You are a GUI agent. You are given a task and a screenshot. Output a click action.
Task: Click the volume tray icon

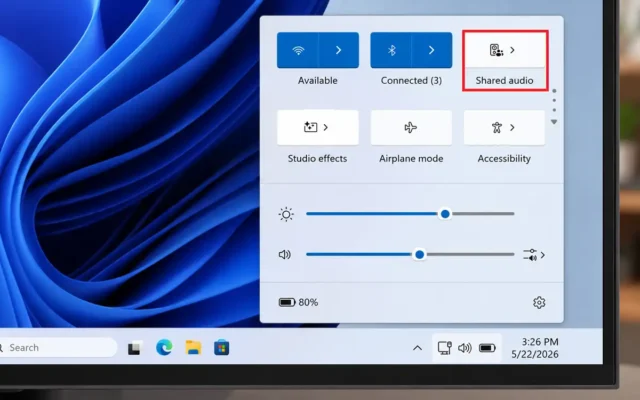click(465, 348)
